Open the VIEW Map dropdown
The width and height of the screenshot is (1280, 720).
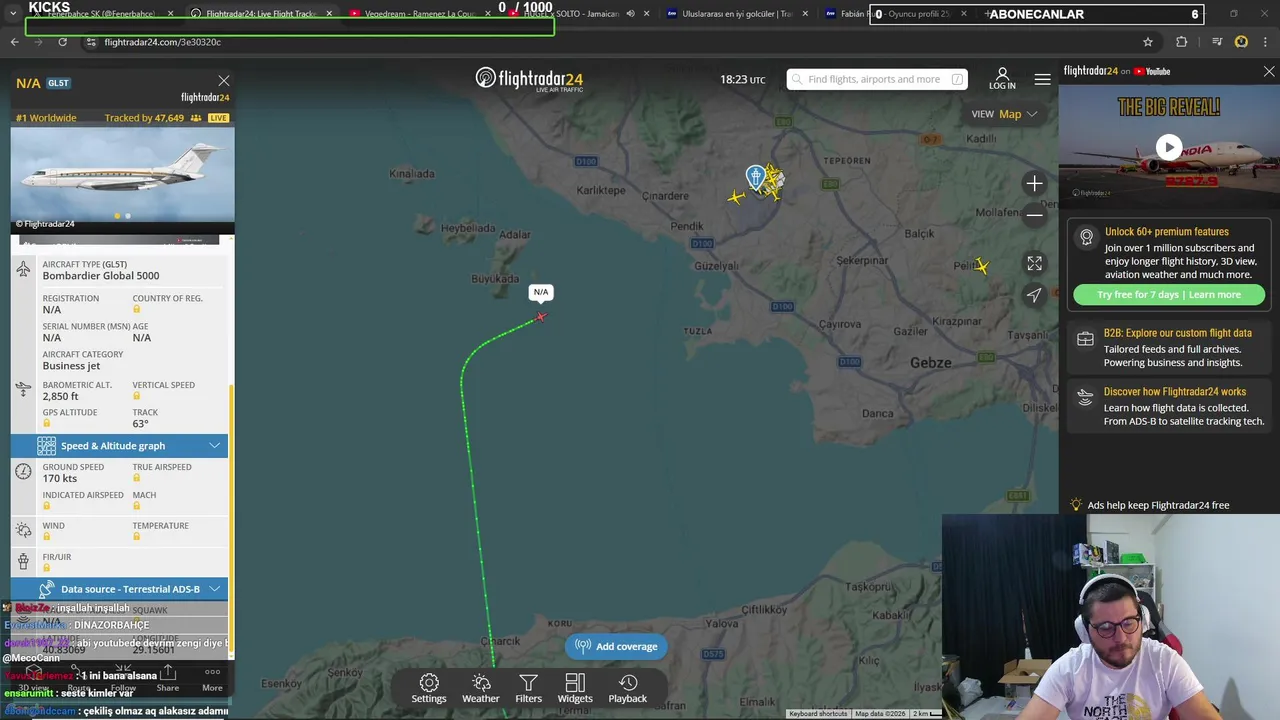click(x=1005, y=114)
